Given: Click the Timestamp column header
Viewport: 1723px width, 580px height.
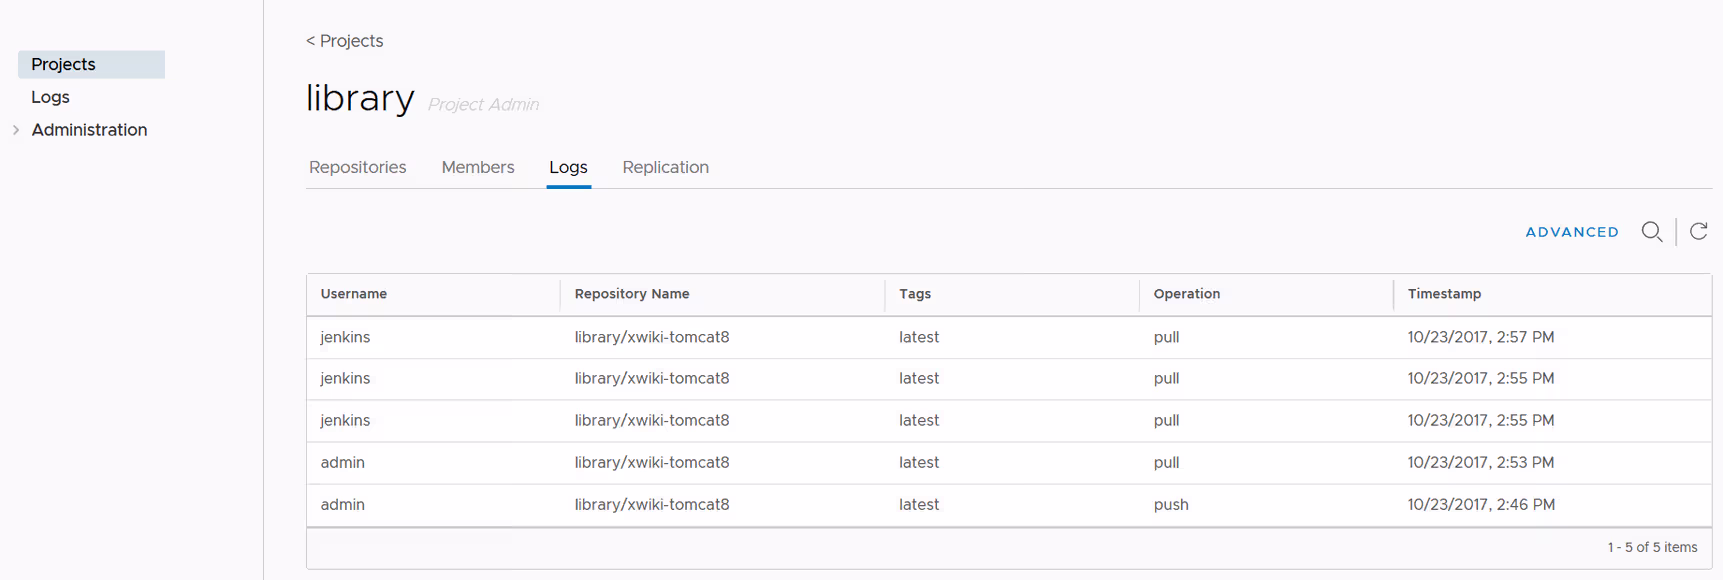Looking at the screenshot, I should point(1444,294).
